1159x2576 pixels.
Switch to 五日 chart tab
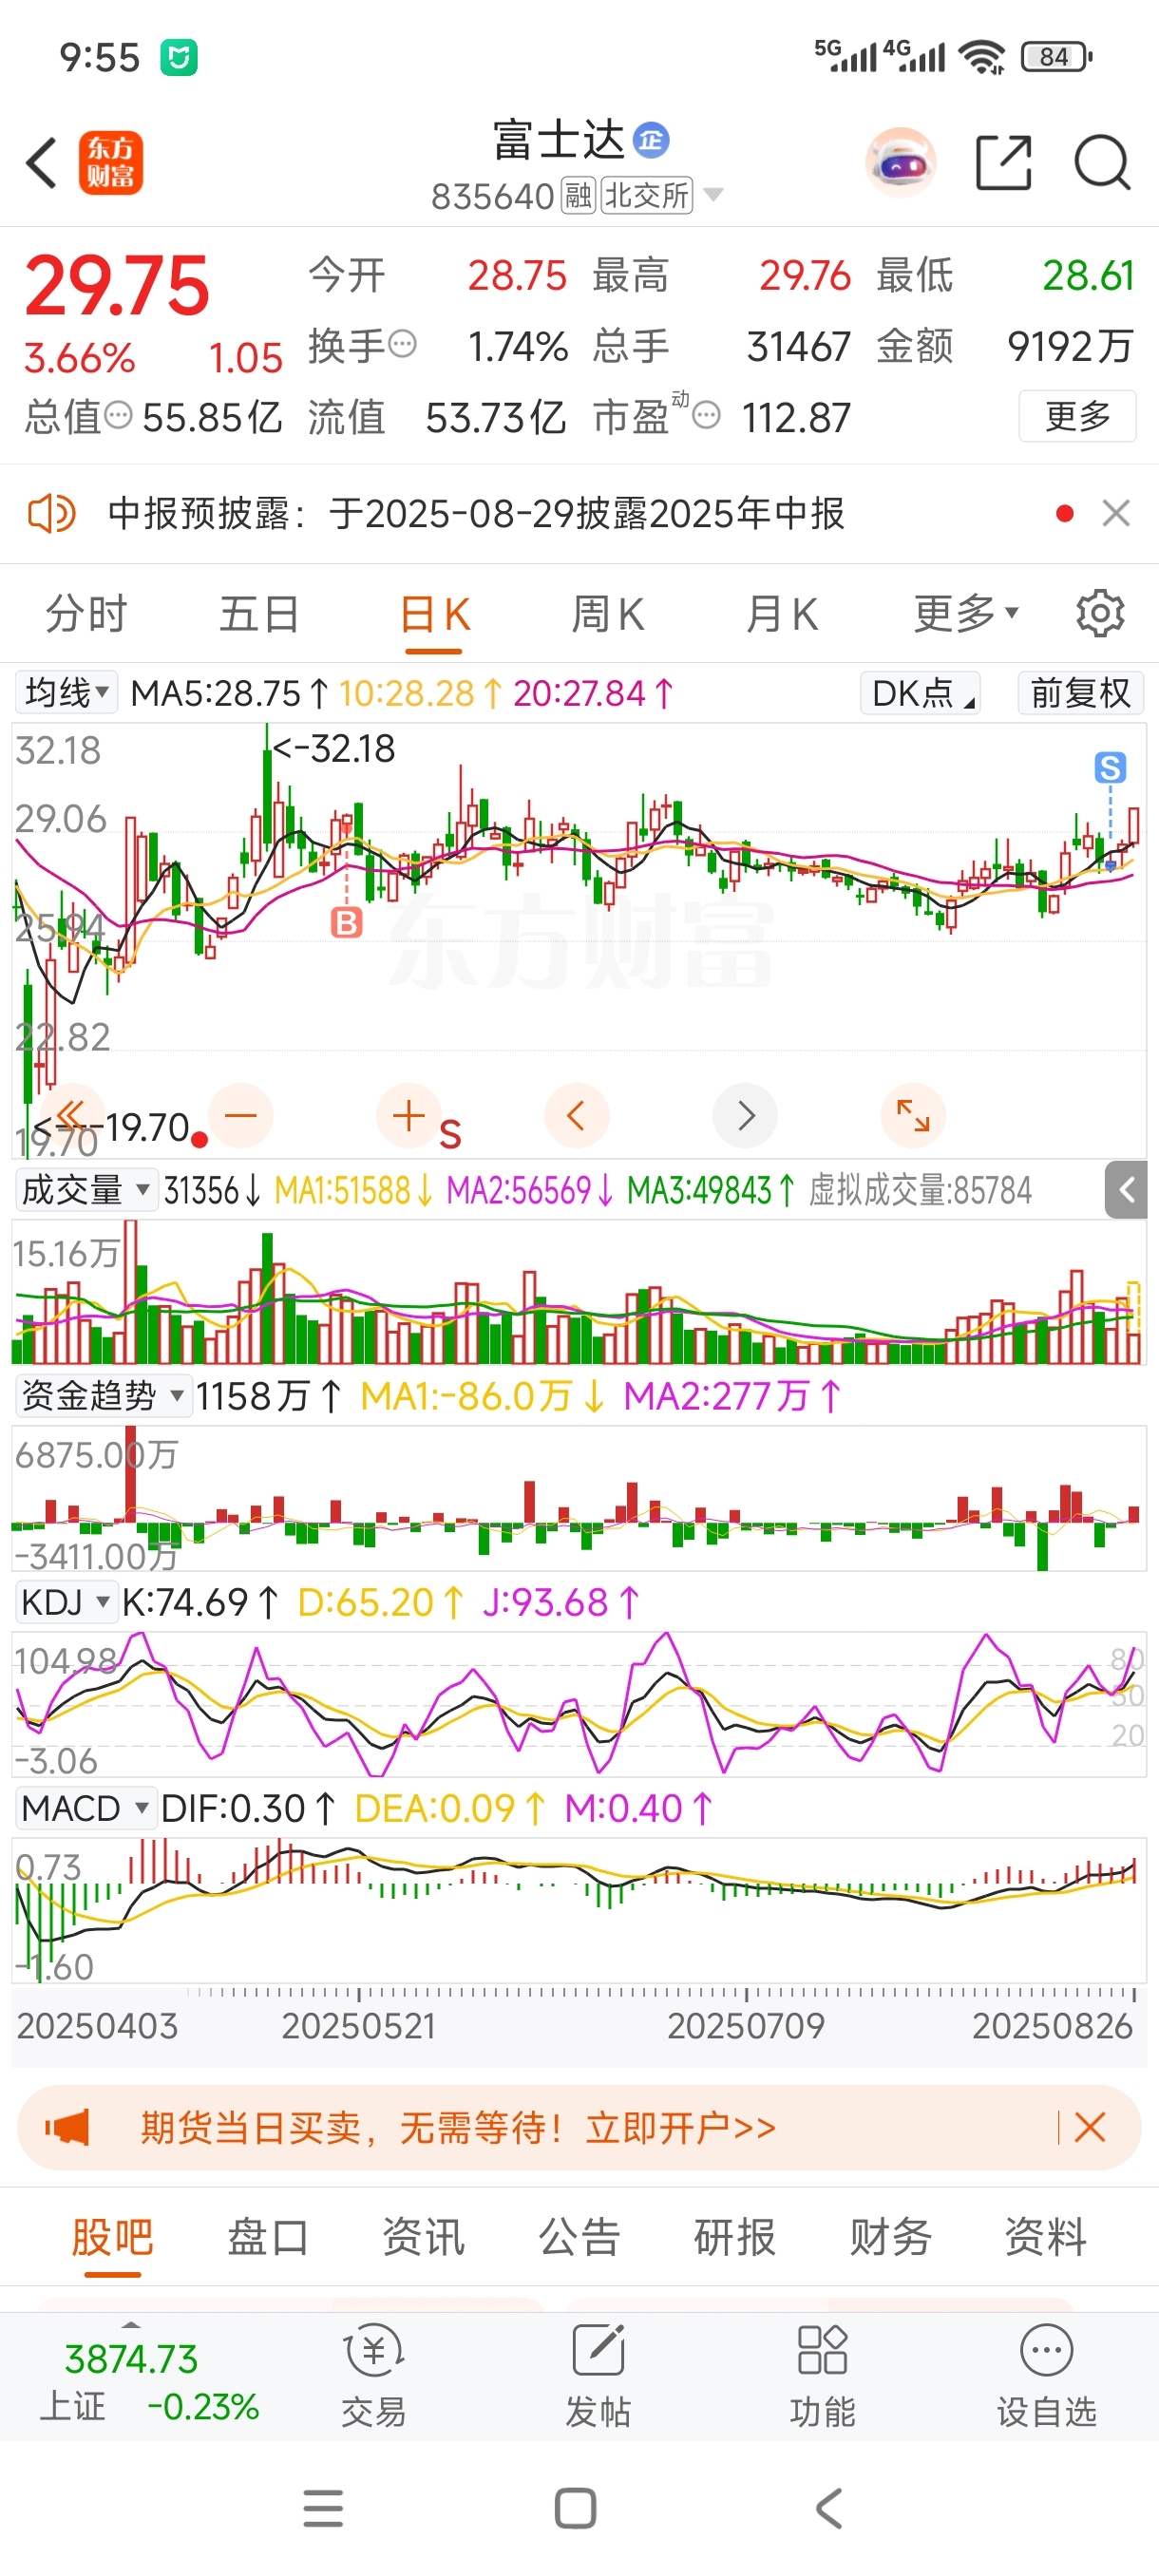tap(259, 613)
